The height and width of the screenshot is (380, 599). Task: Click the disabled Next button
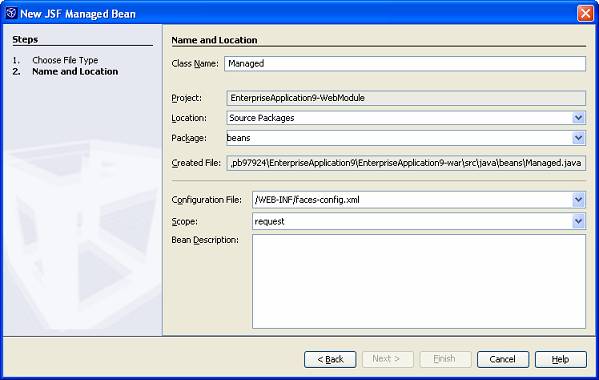click(388, 359)
